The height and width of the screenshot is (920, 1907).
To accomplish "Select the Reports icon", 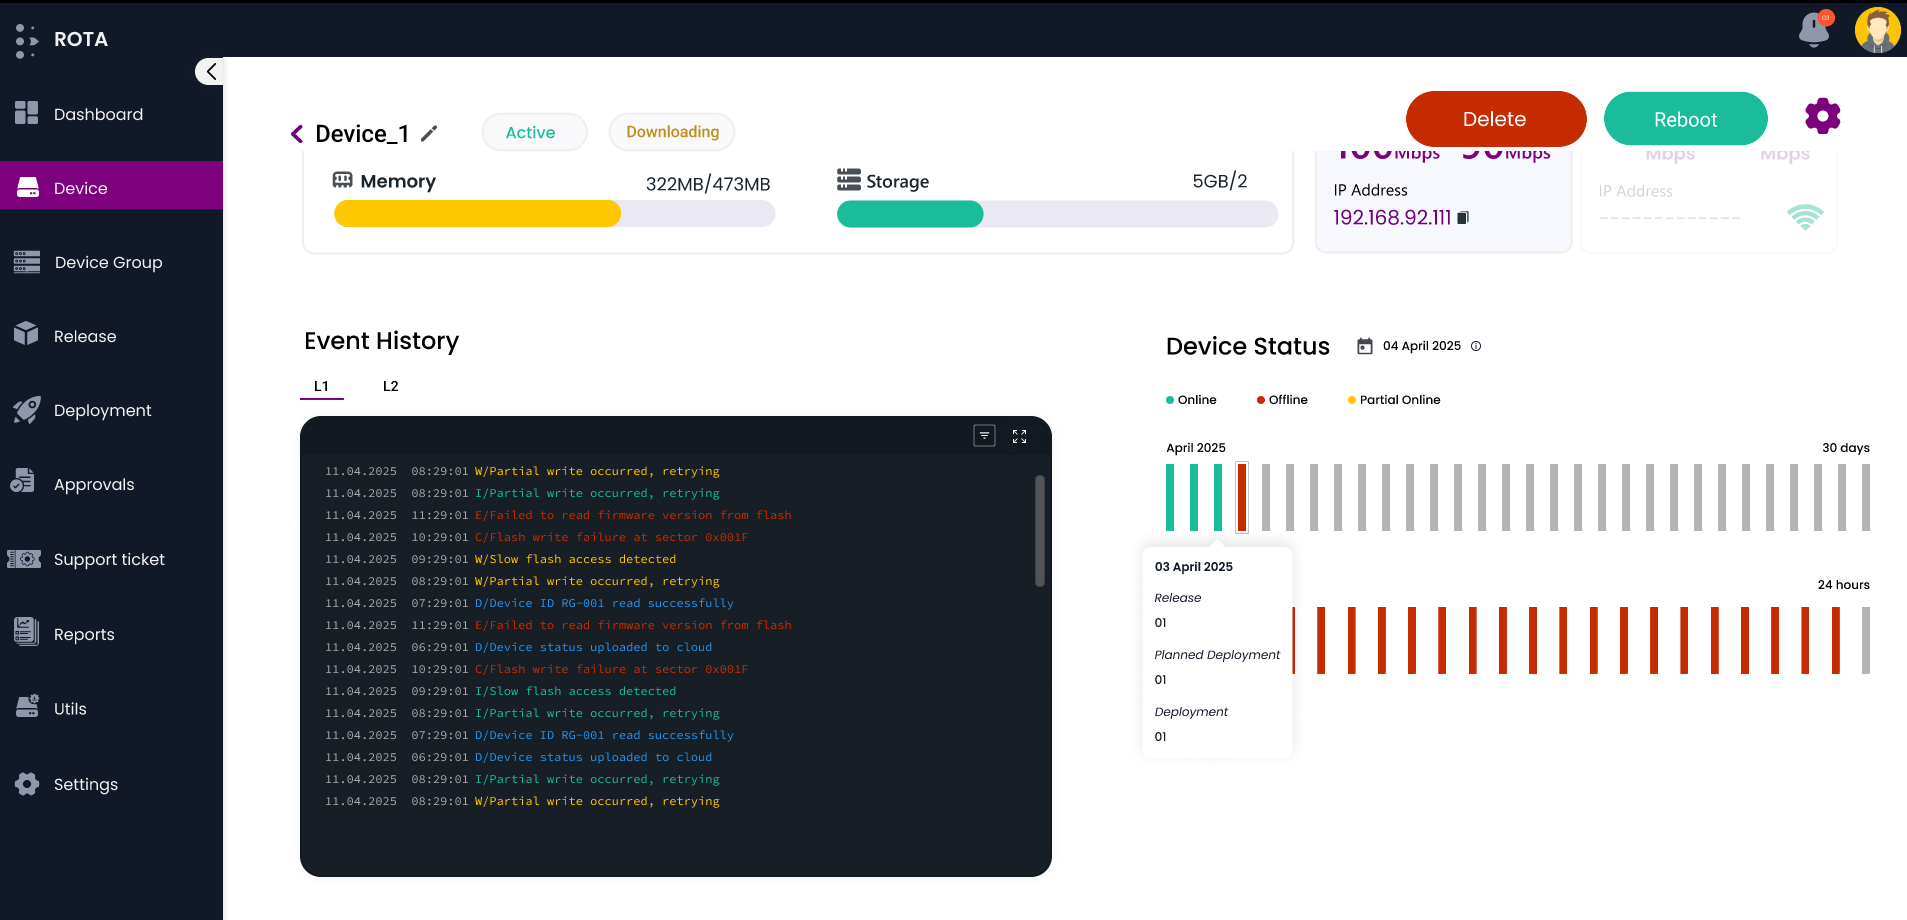I will point(26,633).
